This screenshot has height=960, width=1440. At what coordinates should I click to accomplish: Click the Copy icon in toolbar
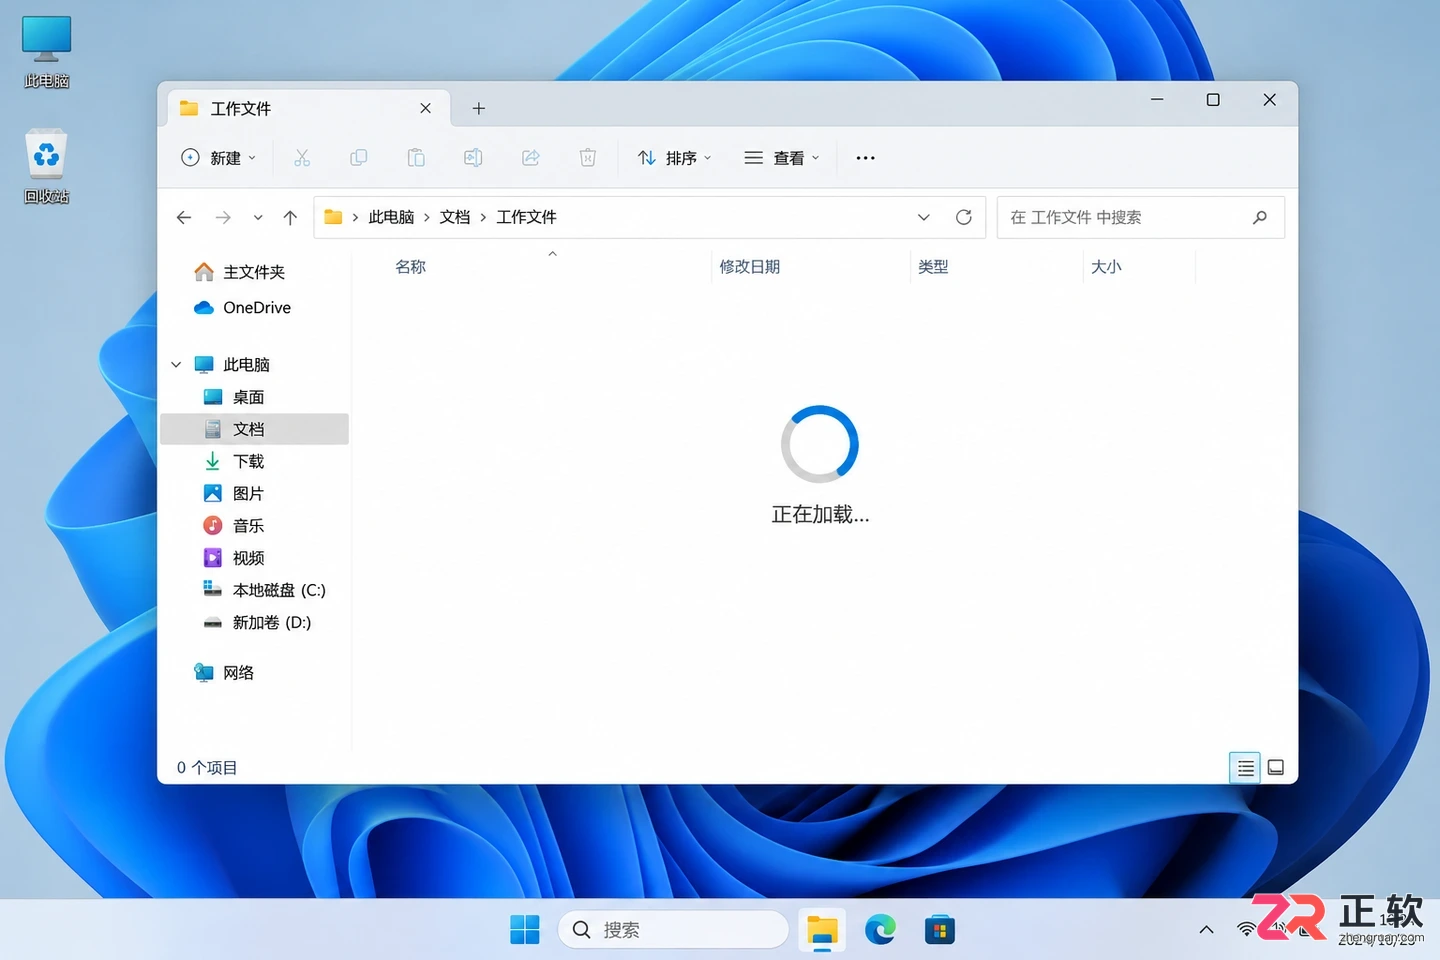tap(359, 158)
